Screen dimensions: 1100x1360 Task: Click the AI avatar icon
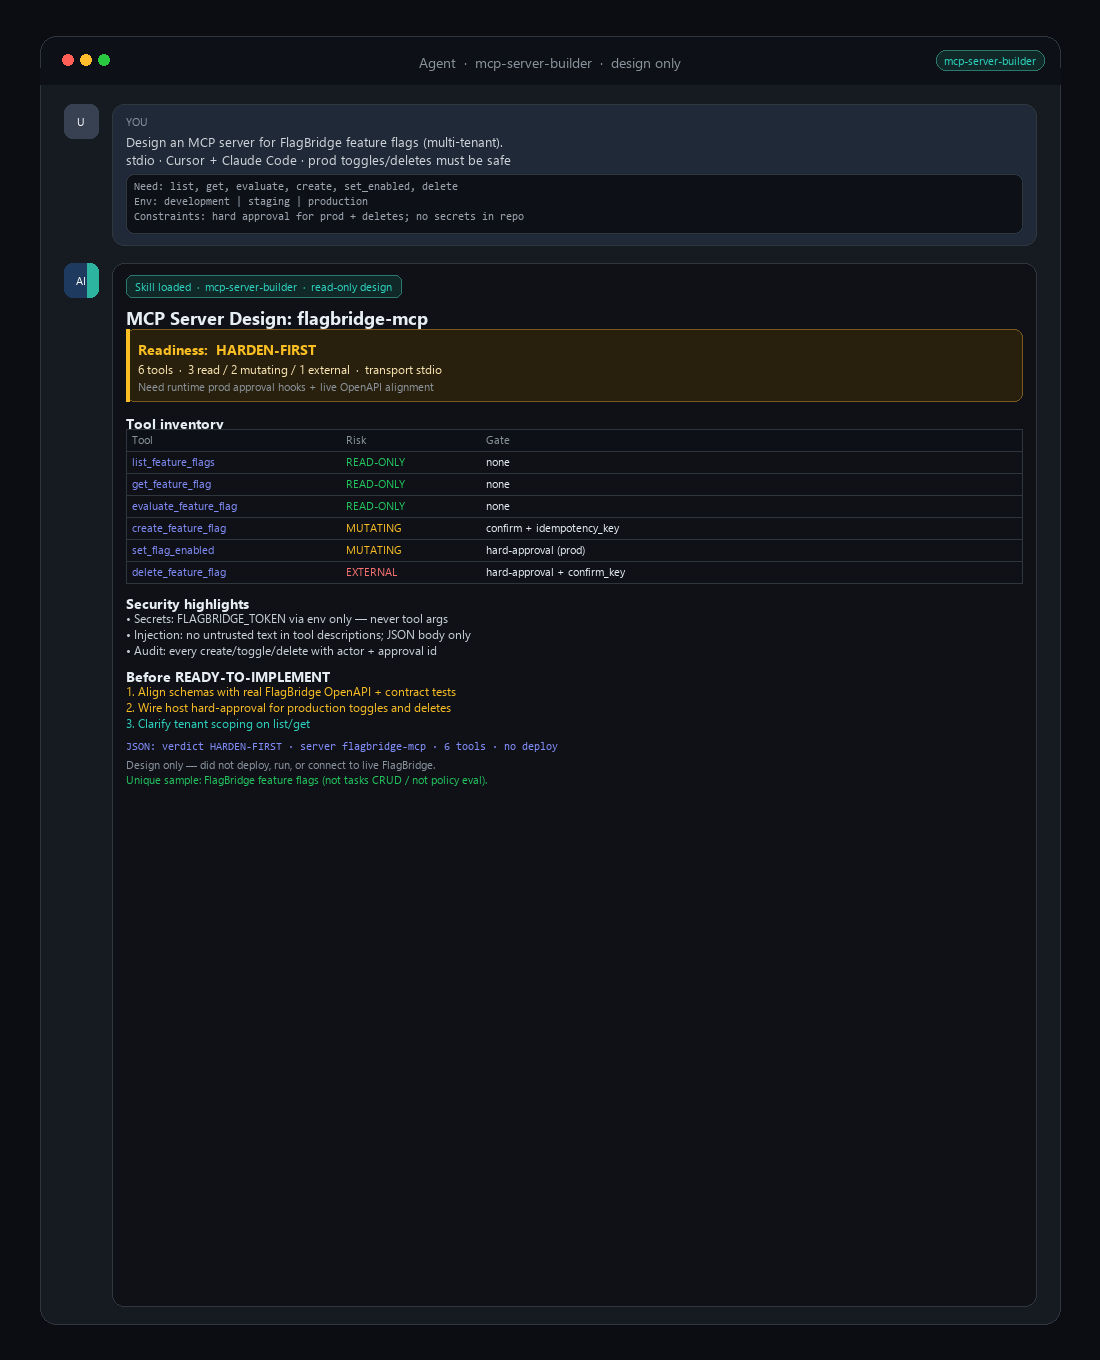81,281
